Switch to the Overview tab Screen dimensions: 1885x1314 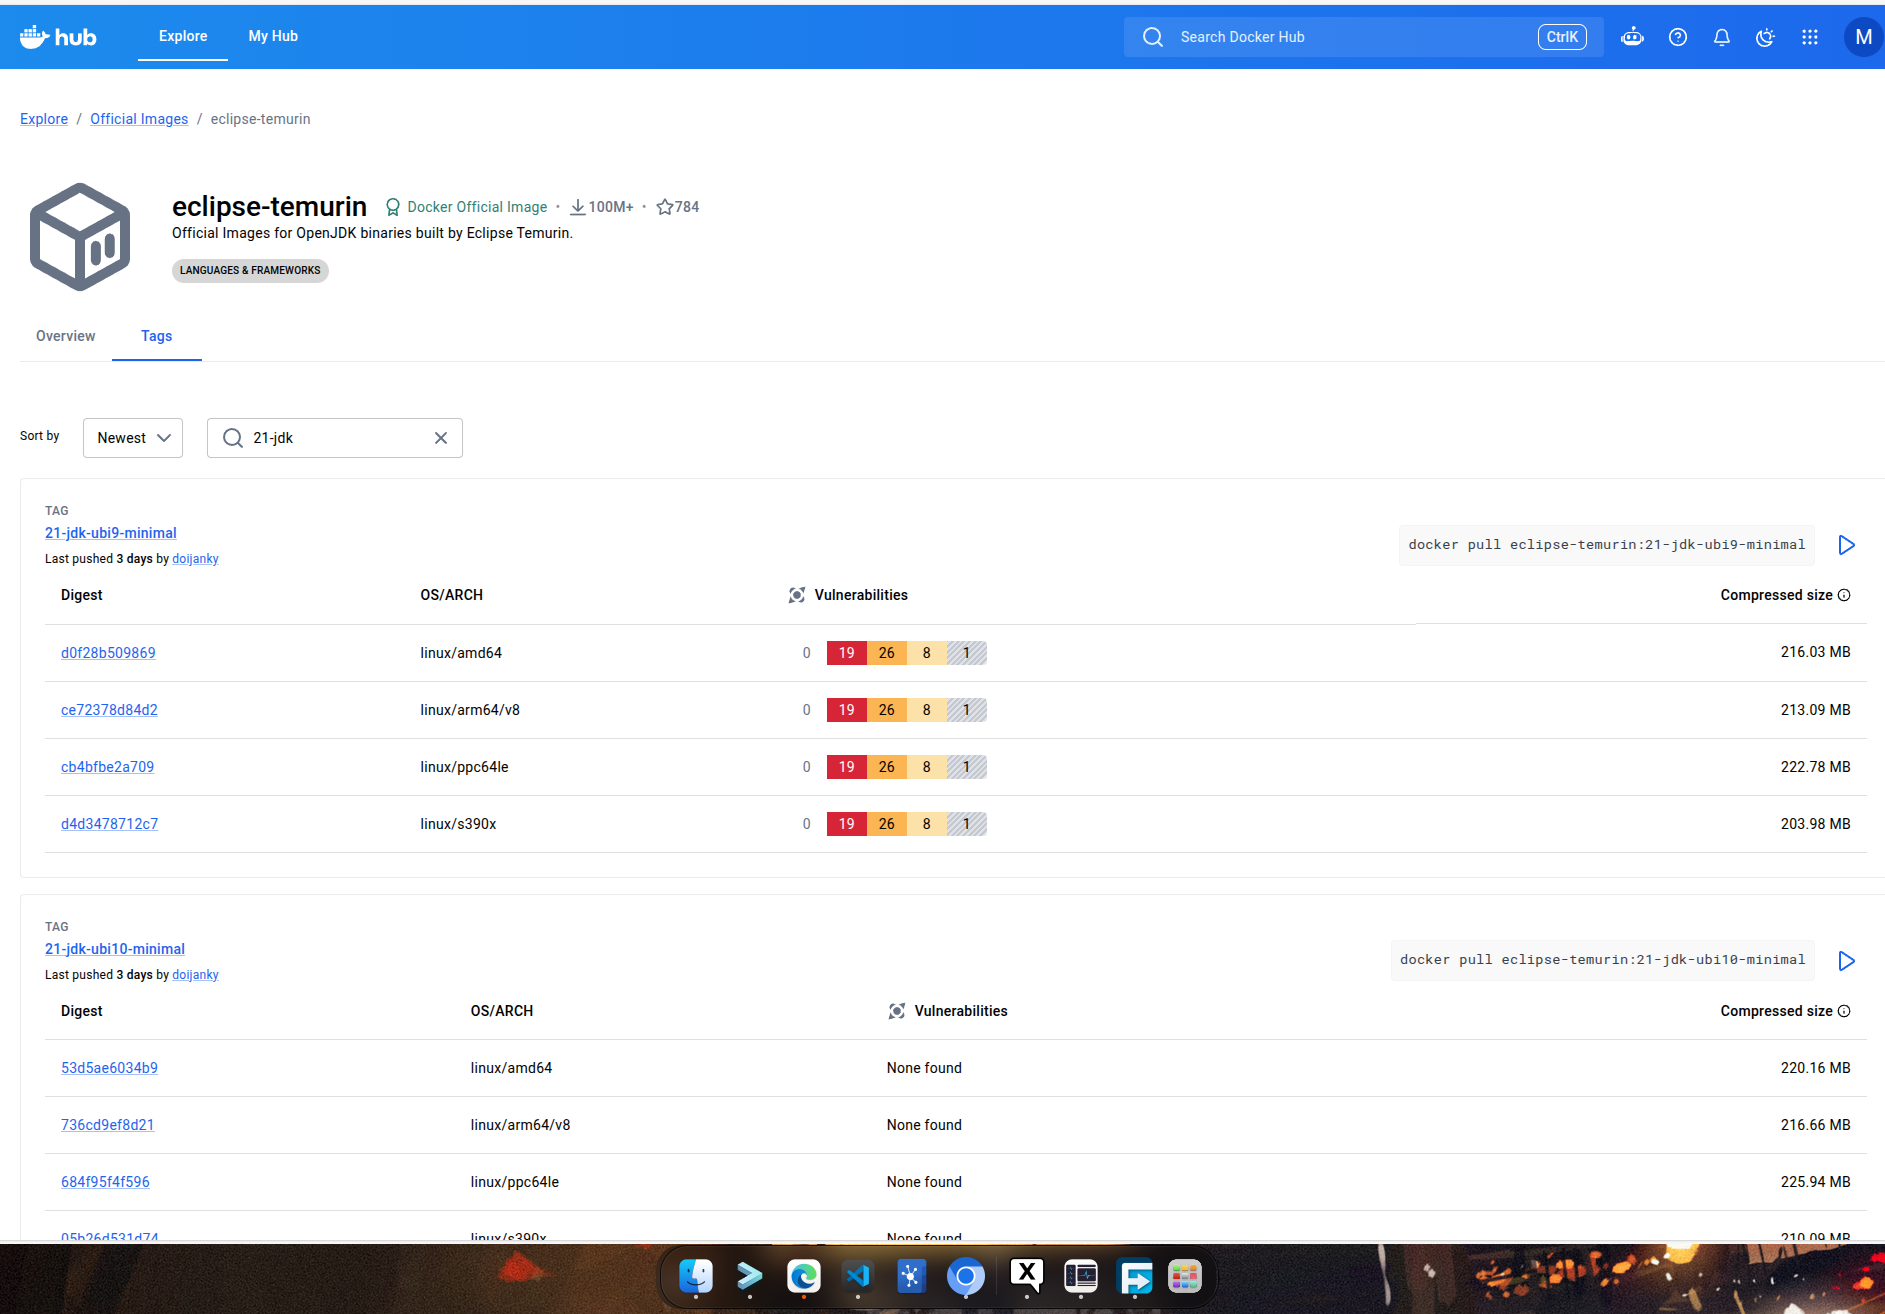66,336
